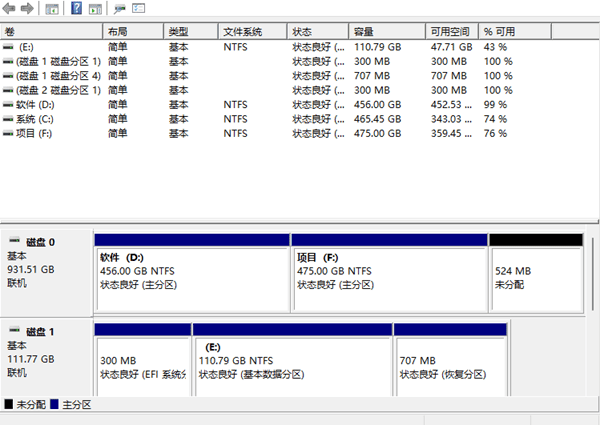Click the 110.79 GB capacity cell

click(378, 47)
